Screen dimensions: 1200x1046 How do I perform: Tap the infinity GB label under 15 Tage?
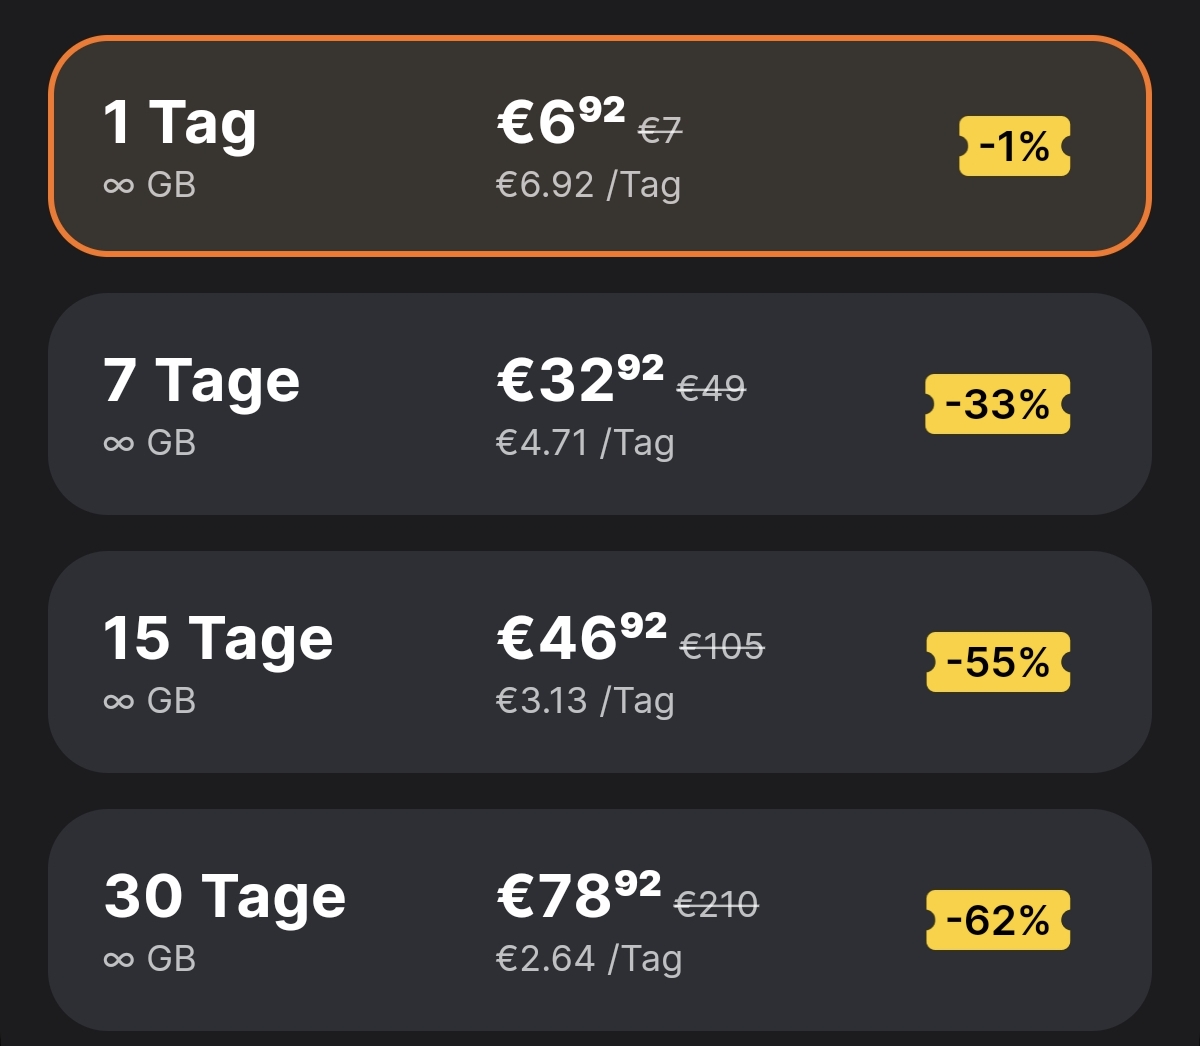coord(150,701)
